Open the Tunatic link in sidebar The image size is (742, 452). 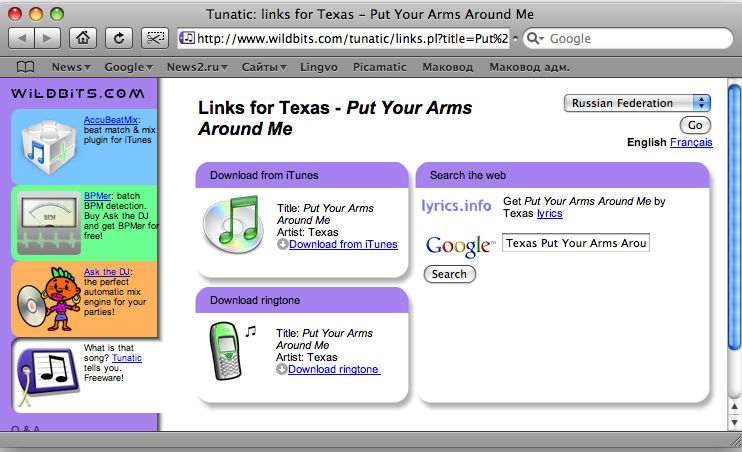point(126,358)
